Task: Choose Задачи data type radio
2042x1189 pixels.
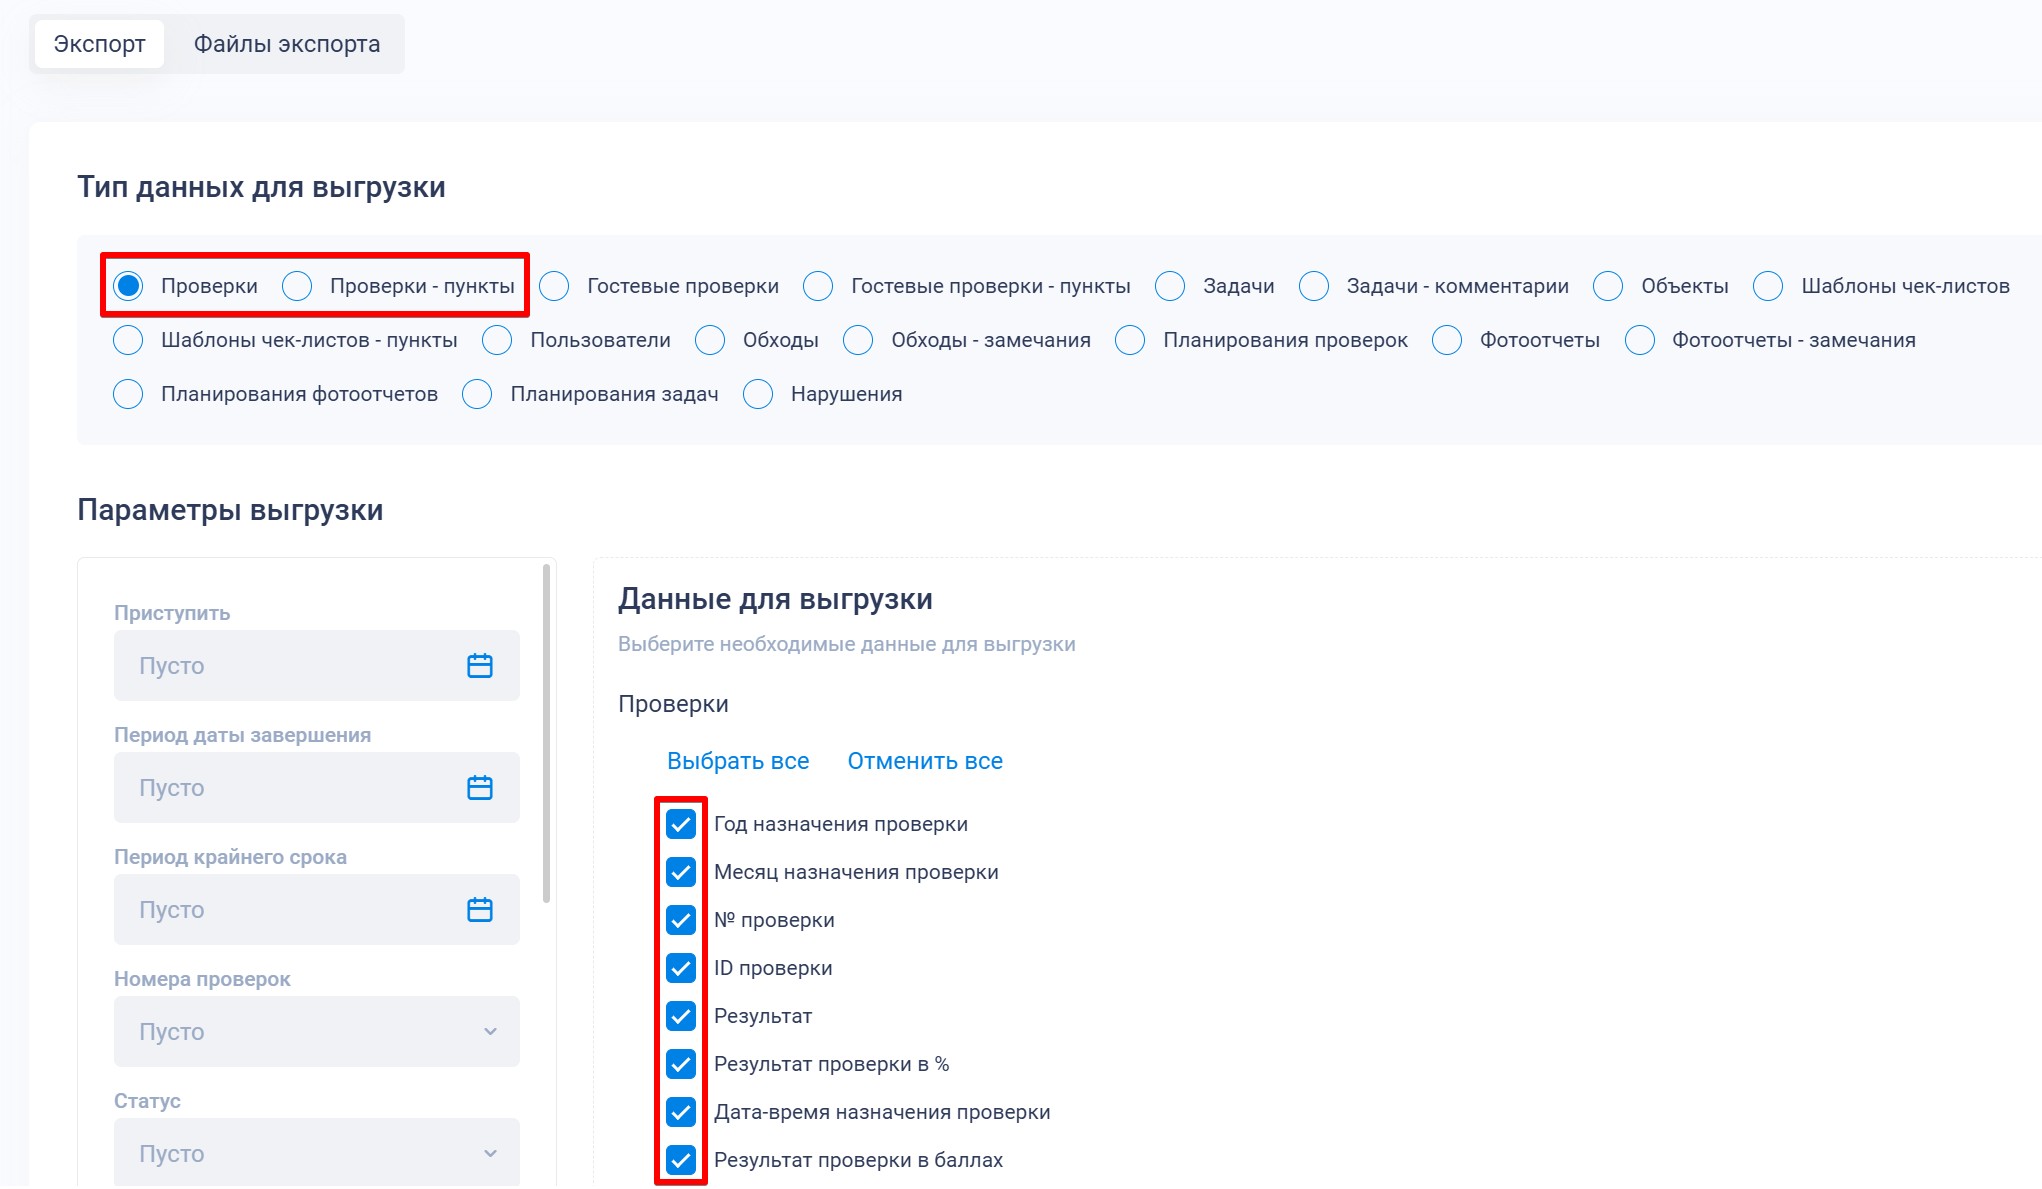Action: (x=1170, y=286)
